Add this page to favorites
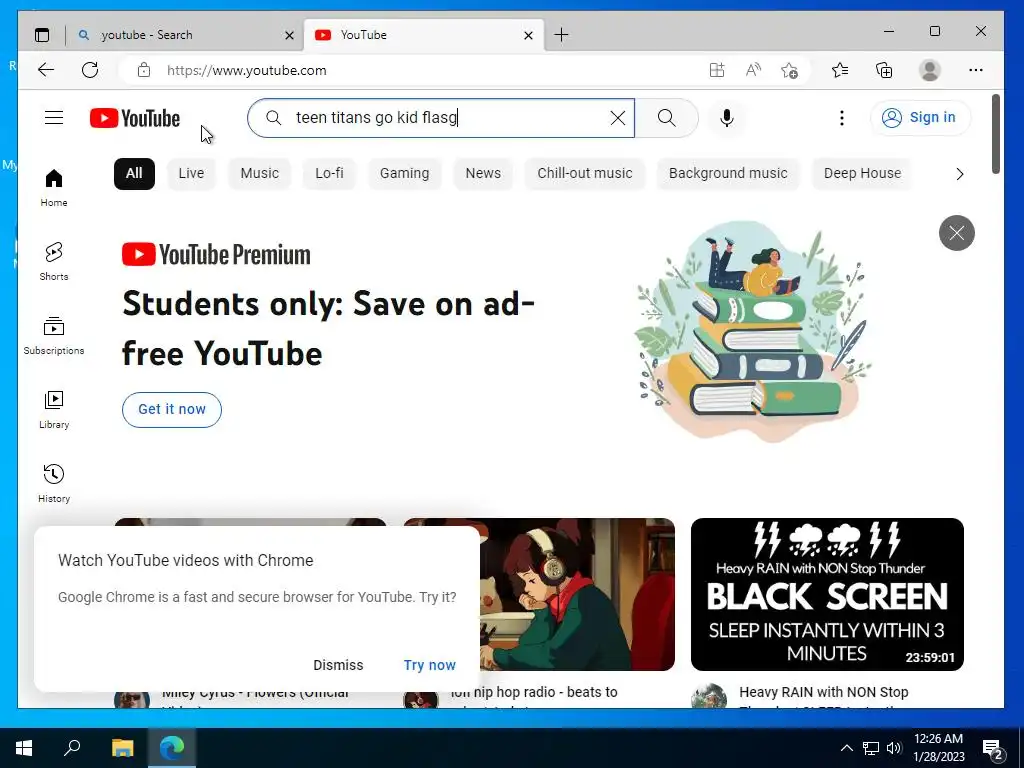This screenshot has height=768, width=1024. [789, 70]
